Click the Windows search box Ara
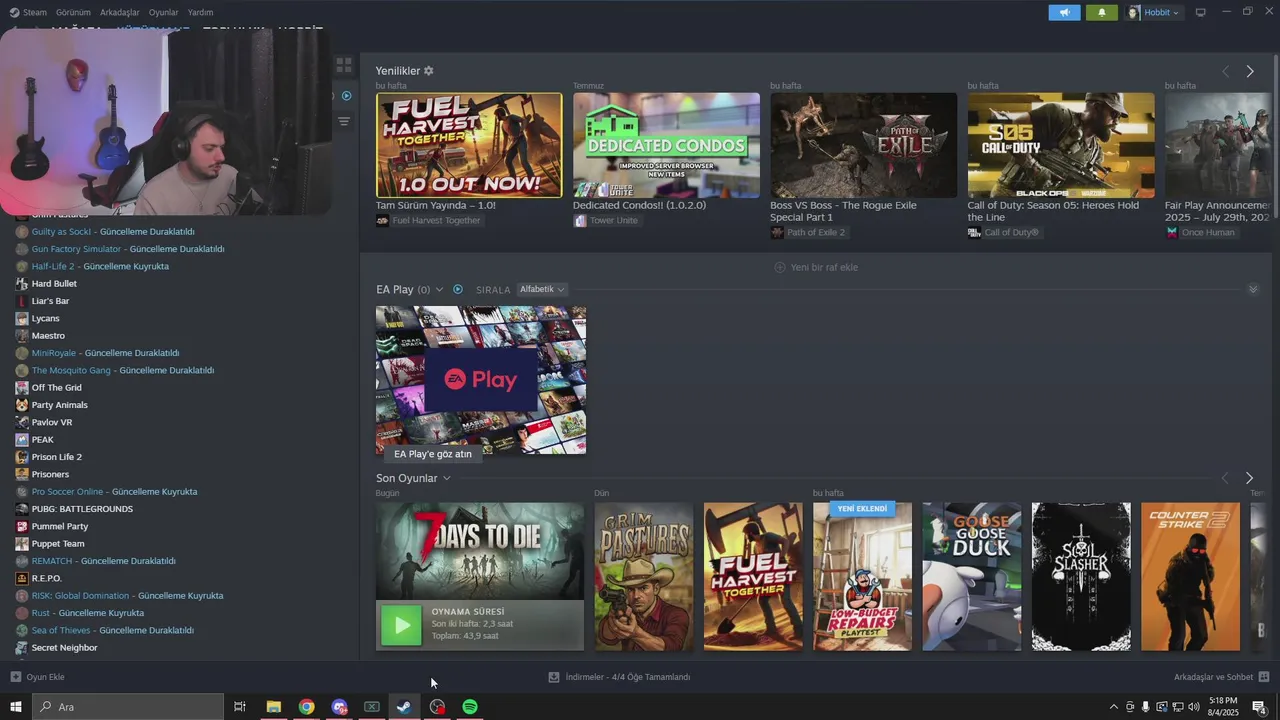This screenshot has width=1280, height=720. [x=128, y=707]
